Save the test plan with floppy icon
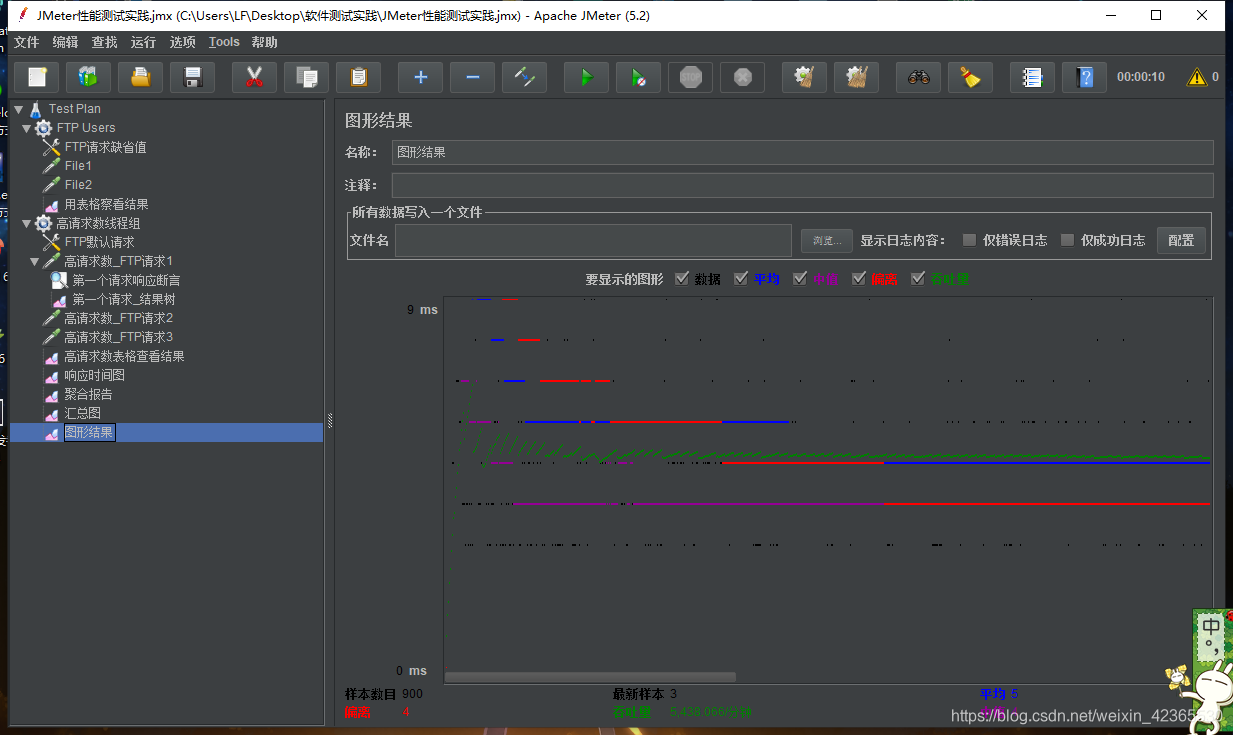 click(193, 77)
